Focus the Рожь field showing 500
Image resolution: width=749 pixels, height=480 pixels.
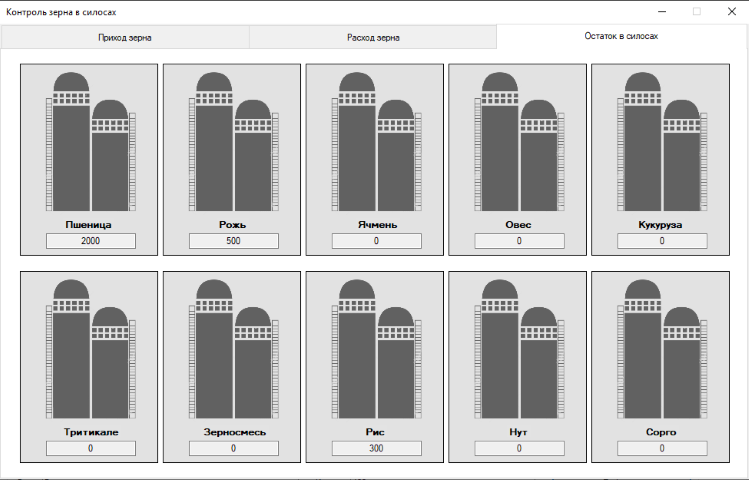click(233, 241)
